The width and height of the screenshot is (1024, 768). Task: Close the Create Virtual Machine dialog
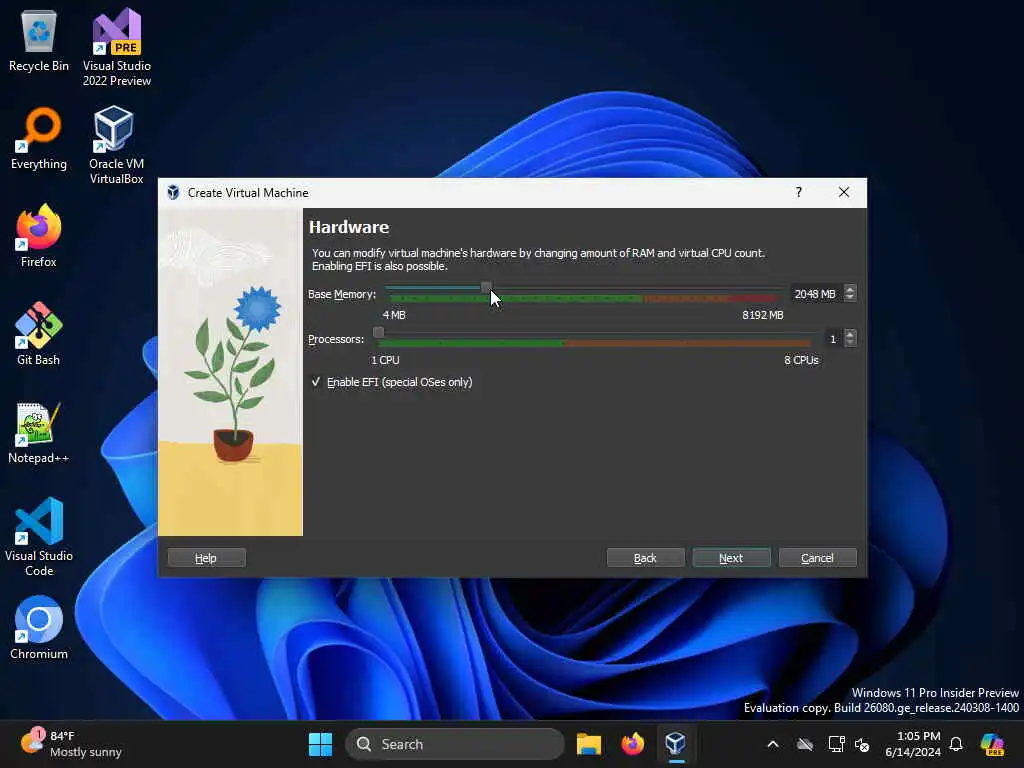click(844, 192)
